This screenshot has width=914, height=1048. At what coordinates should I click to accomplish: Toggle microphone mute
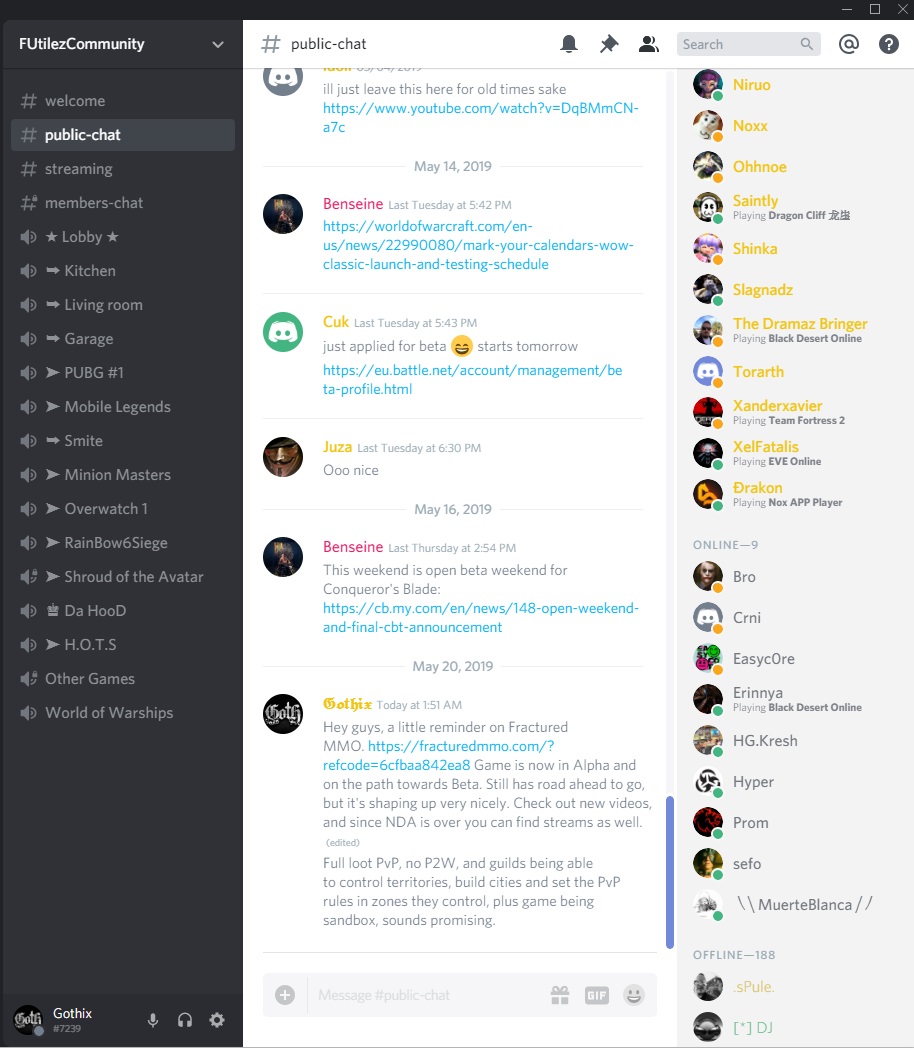pyautogui.click(x=153, y=1020)
